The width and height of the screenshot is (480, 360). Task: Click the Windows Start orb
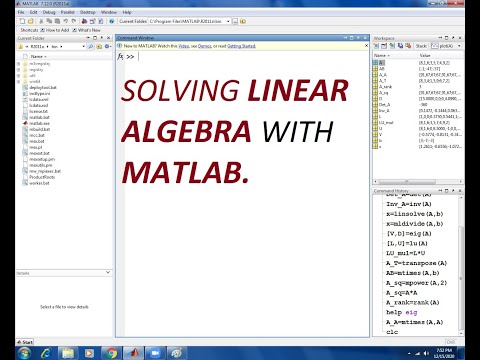24,353
